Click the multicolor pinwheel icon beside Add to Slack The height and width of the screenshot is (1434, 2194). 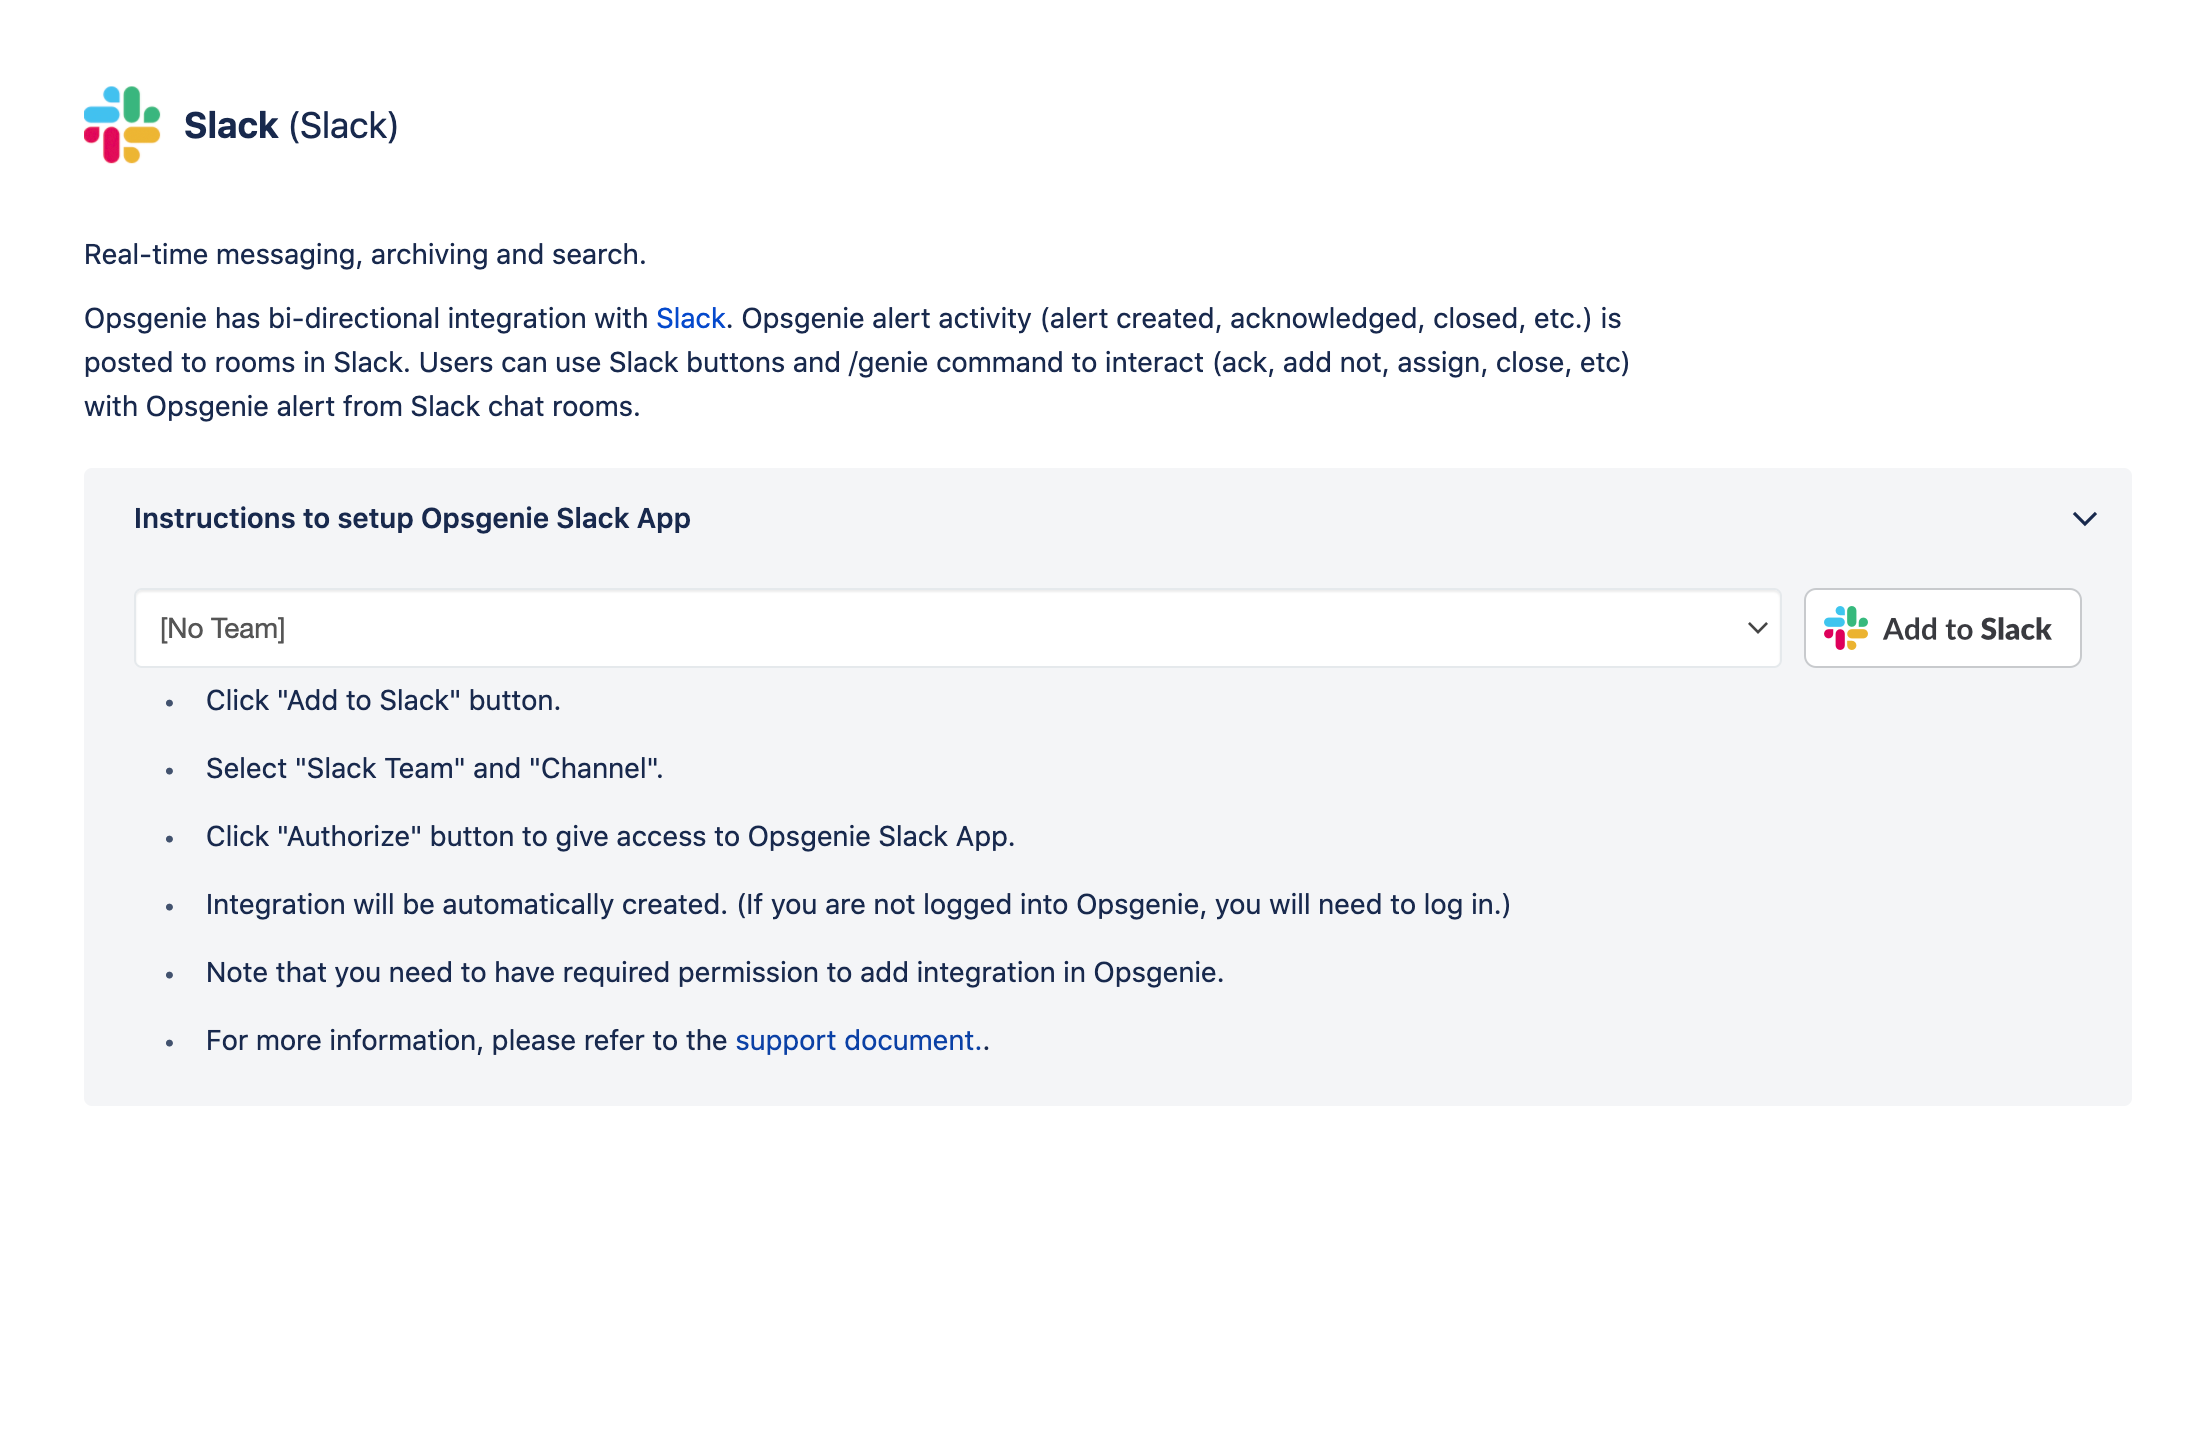click(x=1847, y=628)
